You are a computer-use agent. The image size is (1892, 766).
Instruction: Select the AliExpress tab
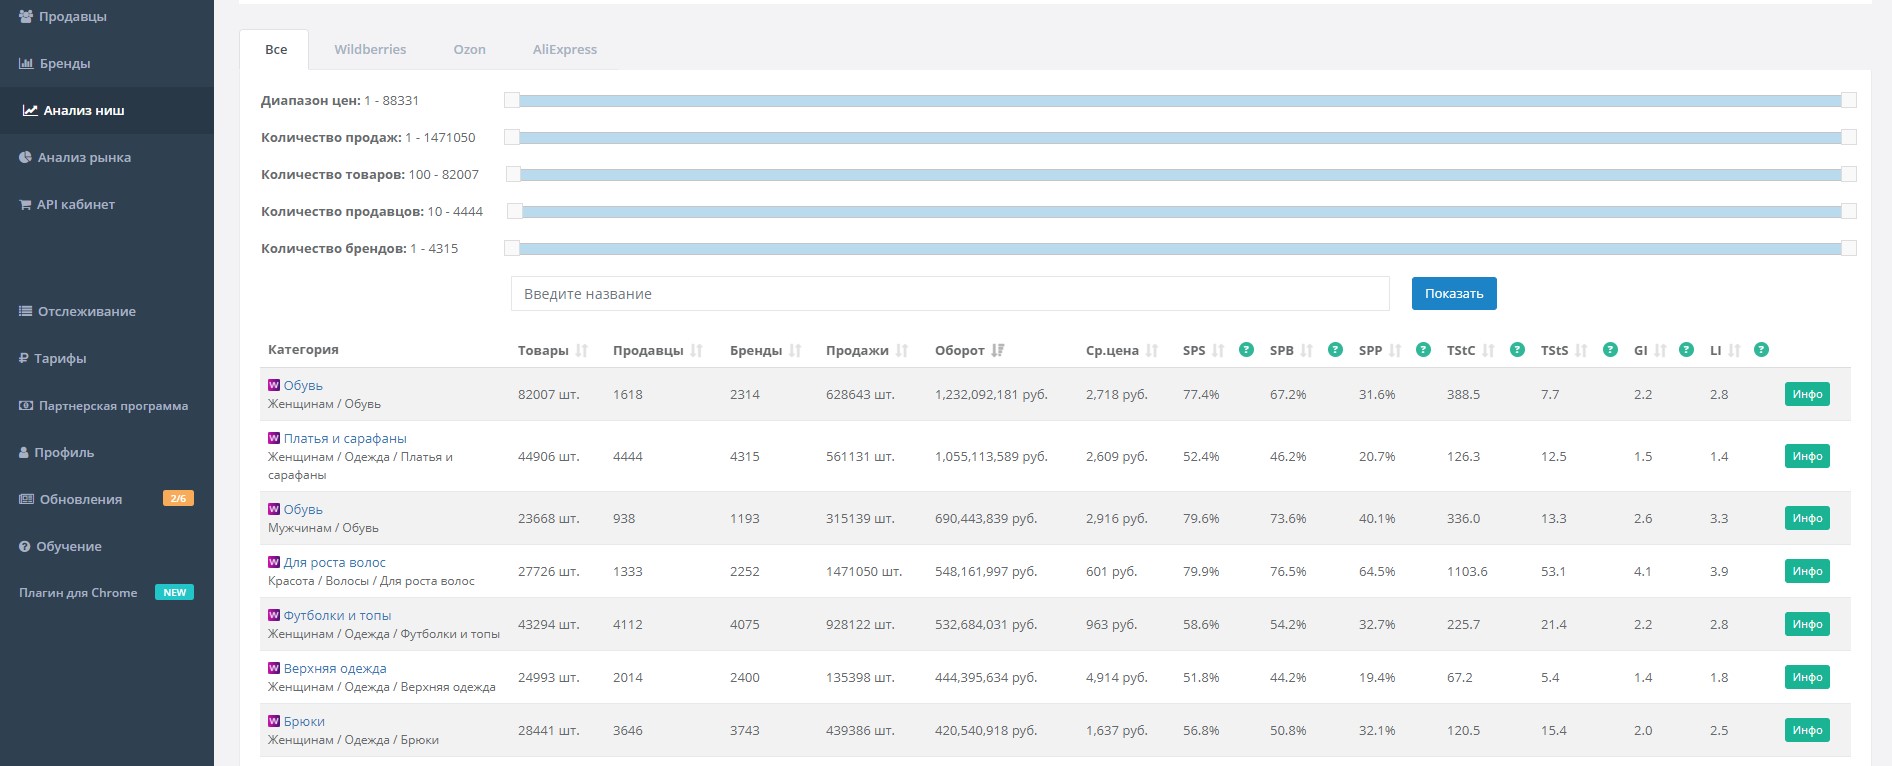coord(564,49)
